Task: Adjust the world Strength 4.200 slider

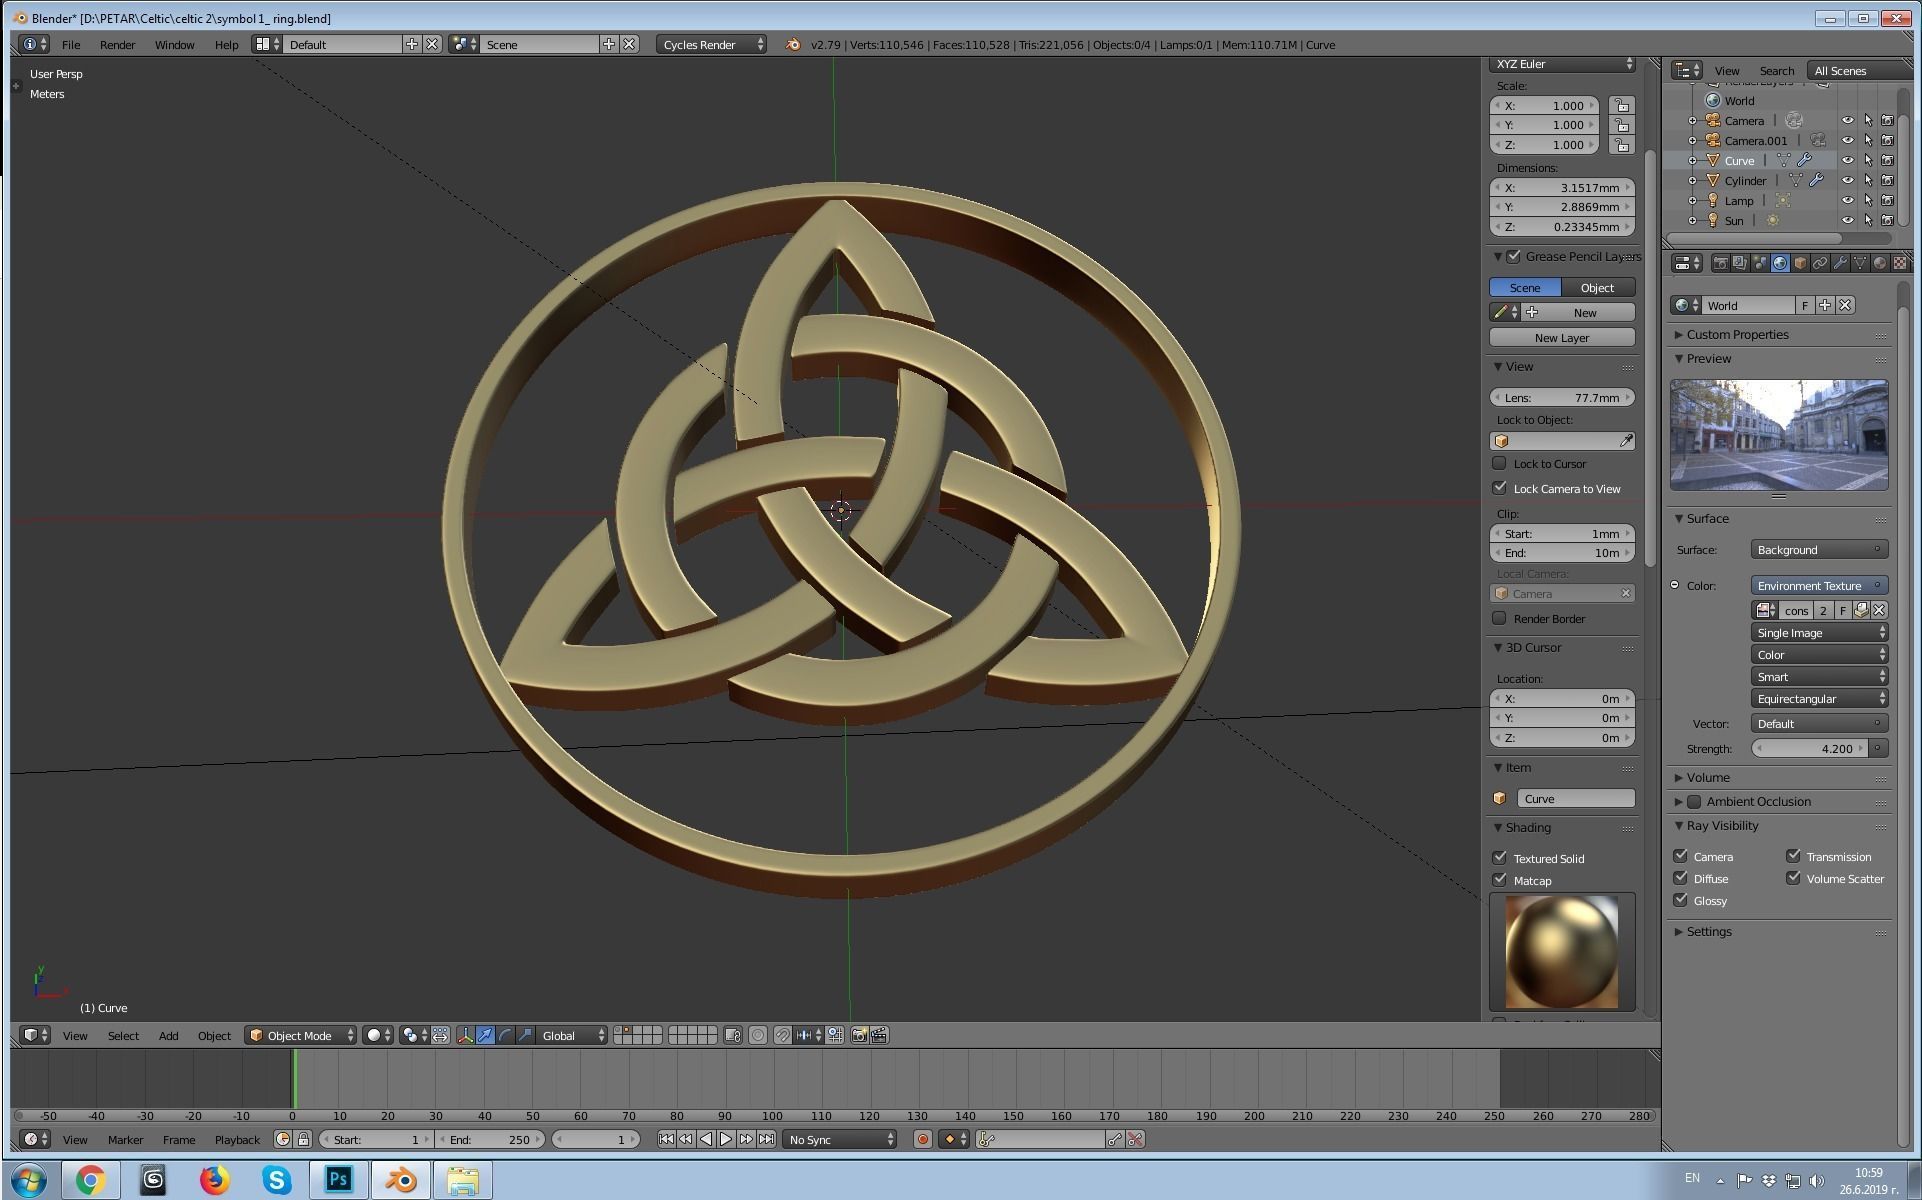Action: pyautogui.click(x=1810, y=748)
